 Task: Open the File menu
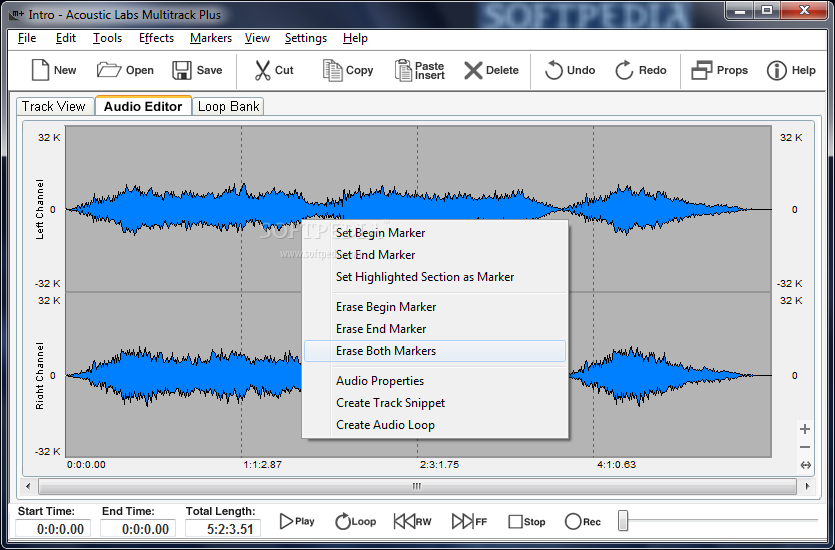tap(27, 38)
